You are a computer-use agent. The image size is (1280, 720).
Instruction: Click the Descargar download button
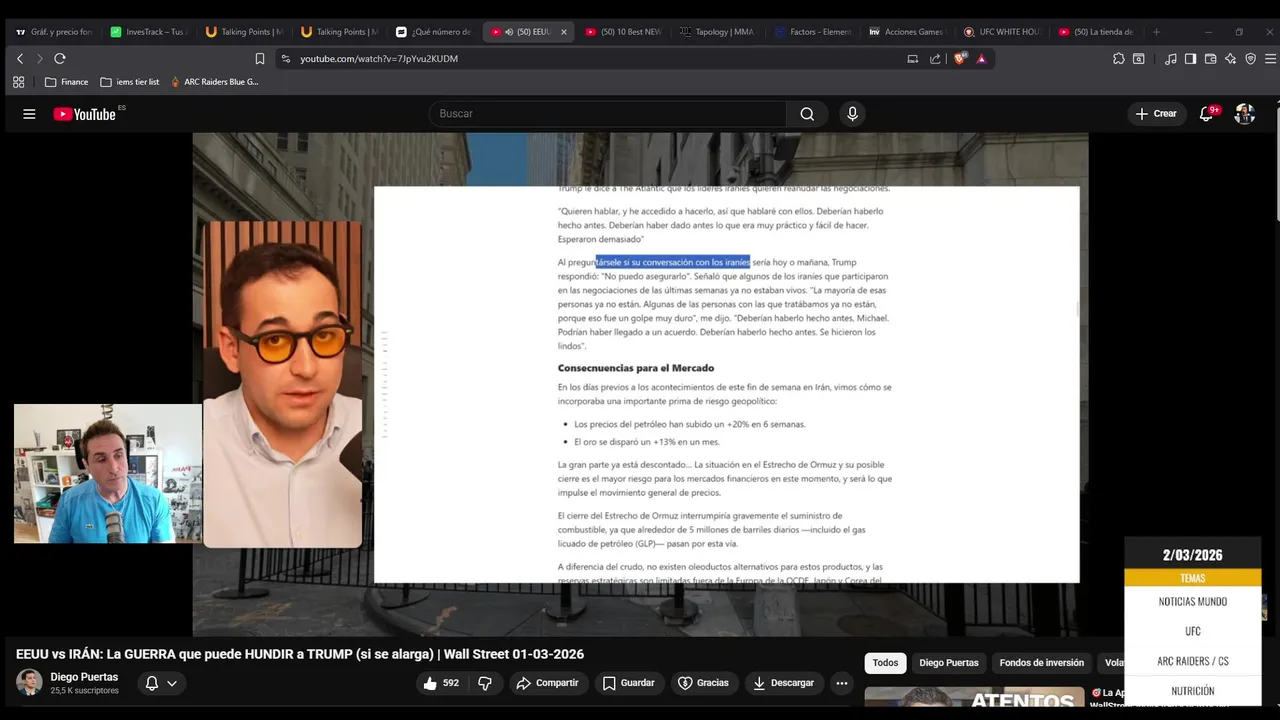click(x=783, y=683)
